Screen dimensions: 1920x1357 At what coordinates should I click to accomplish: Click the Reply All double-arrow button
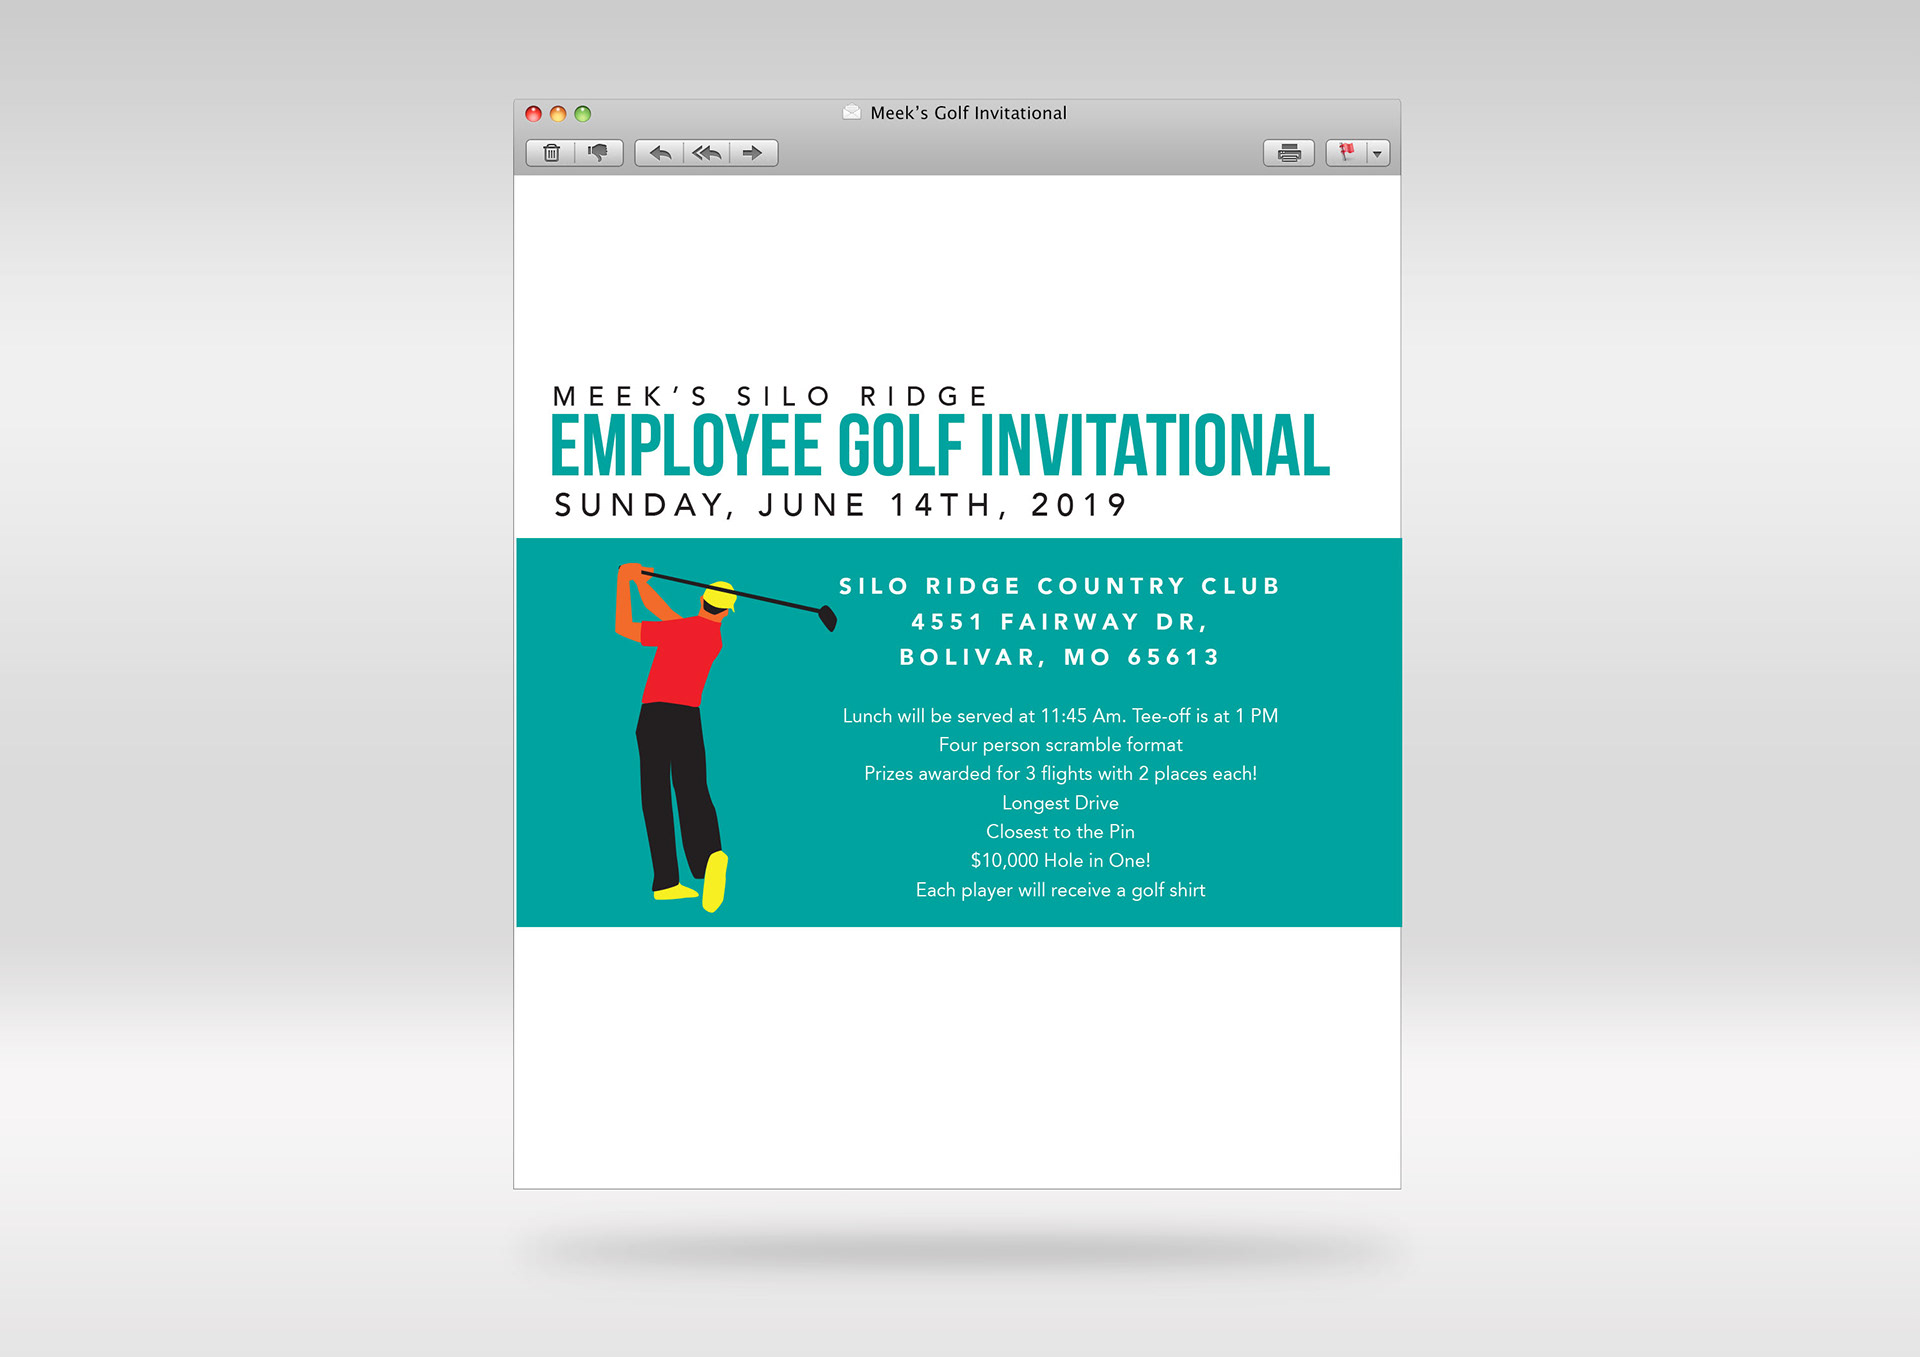pos(707,153)
